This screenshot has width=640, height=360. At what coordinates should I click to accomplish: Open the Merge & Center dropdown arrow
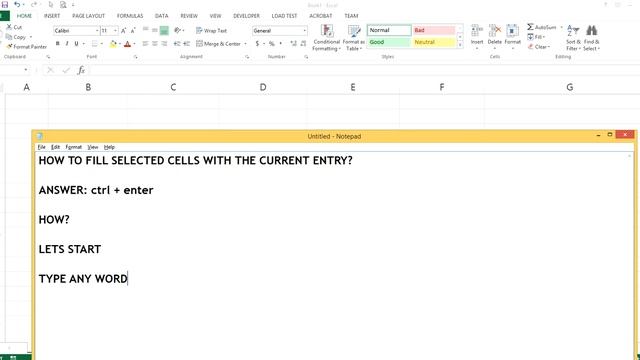[x=245, y=43]
